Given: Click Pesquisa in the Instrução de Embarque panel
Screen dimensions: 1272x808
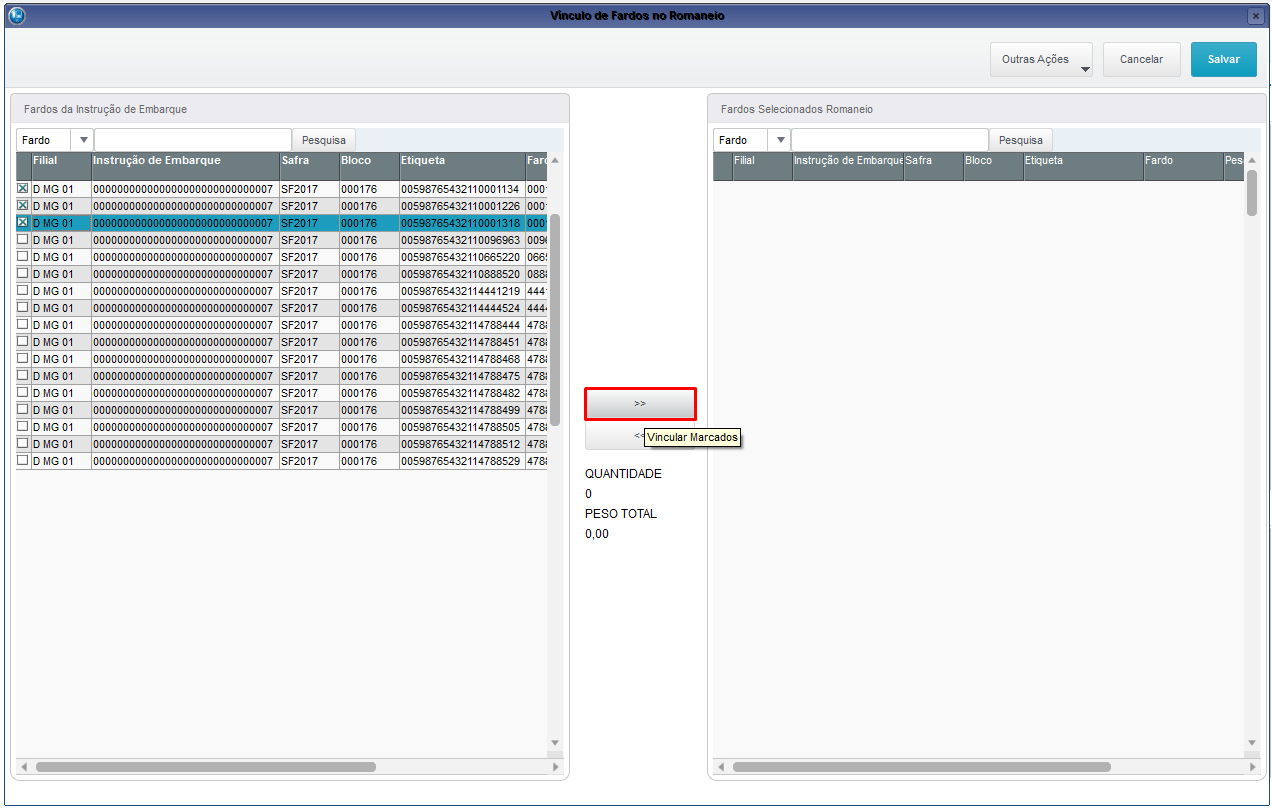Looking at the screenshot, I should pos(324,140).
